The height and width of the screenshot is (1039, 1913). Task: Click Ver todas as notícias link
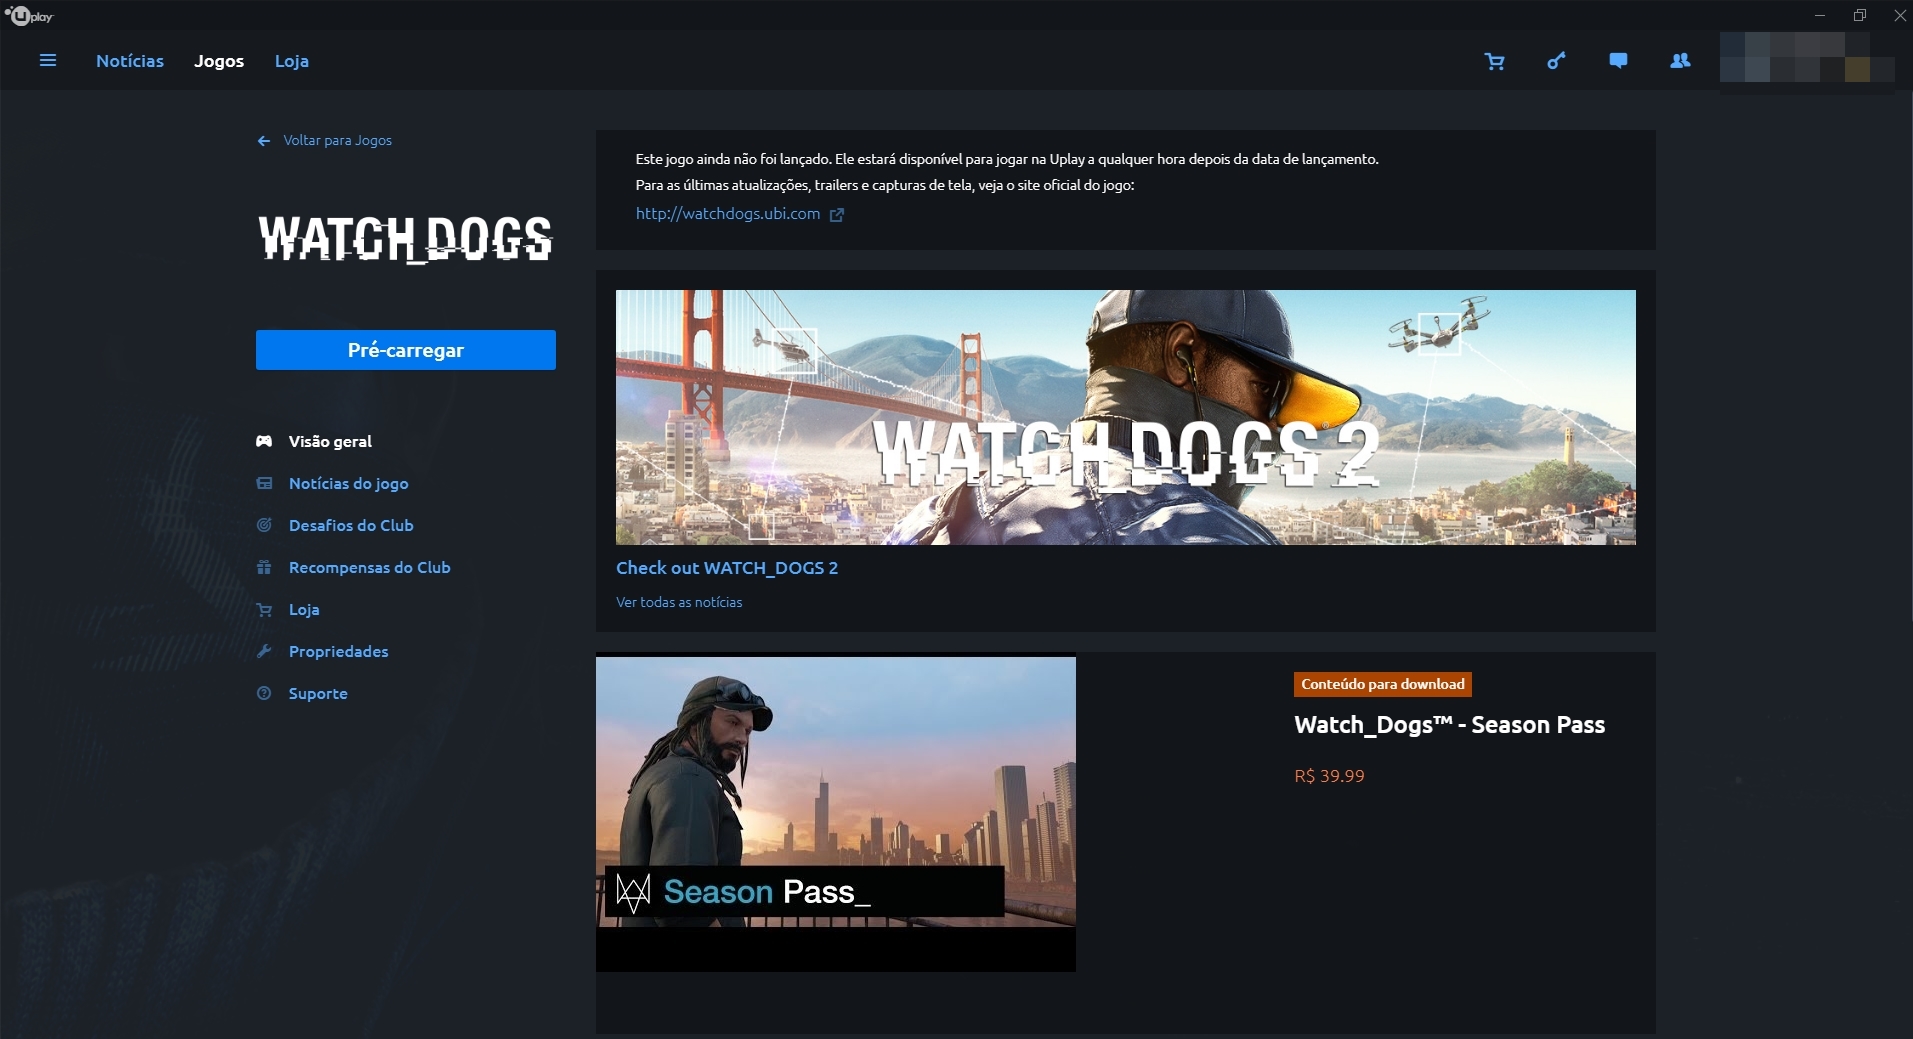click(x=679, y=602)
